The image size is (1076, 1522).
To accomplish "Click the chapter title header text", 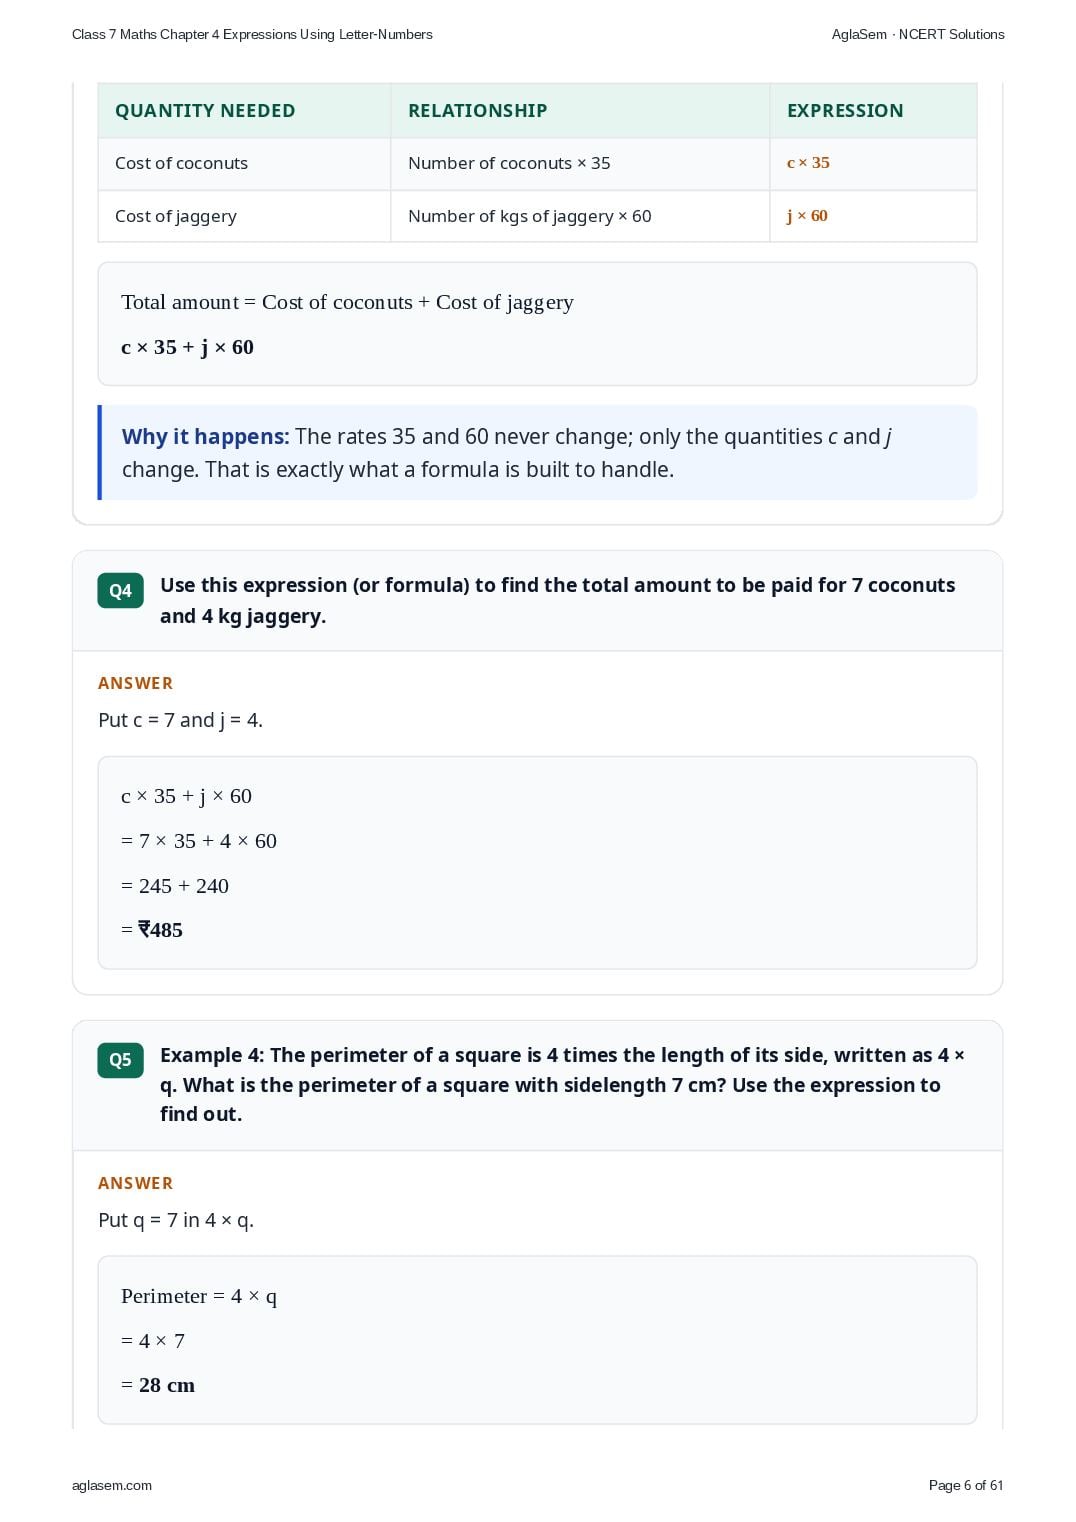I will (252, 34).
